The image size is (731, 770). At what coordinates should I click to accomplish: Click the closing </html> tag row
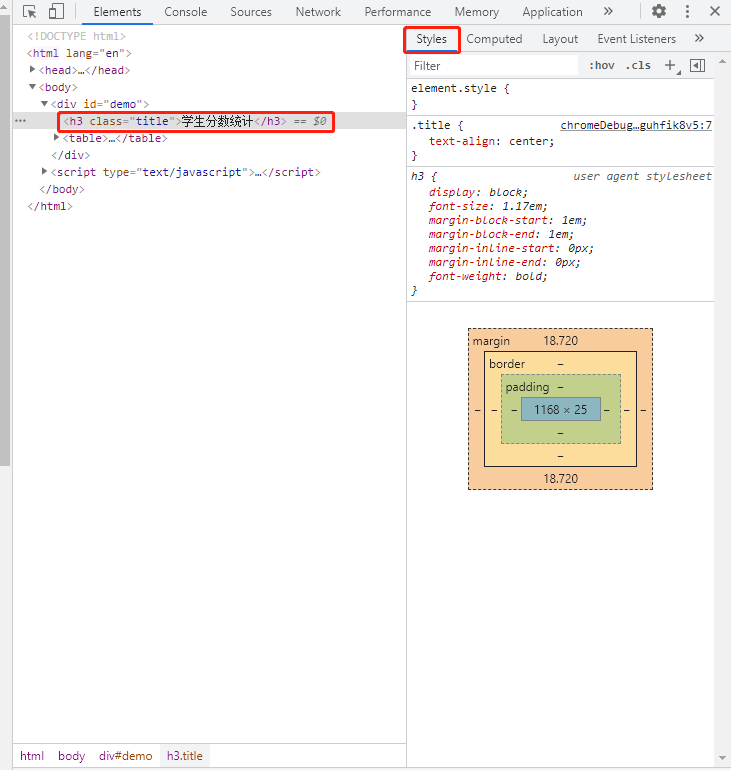click(x=50, y=206)
